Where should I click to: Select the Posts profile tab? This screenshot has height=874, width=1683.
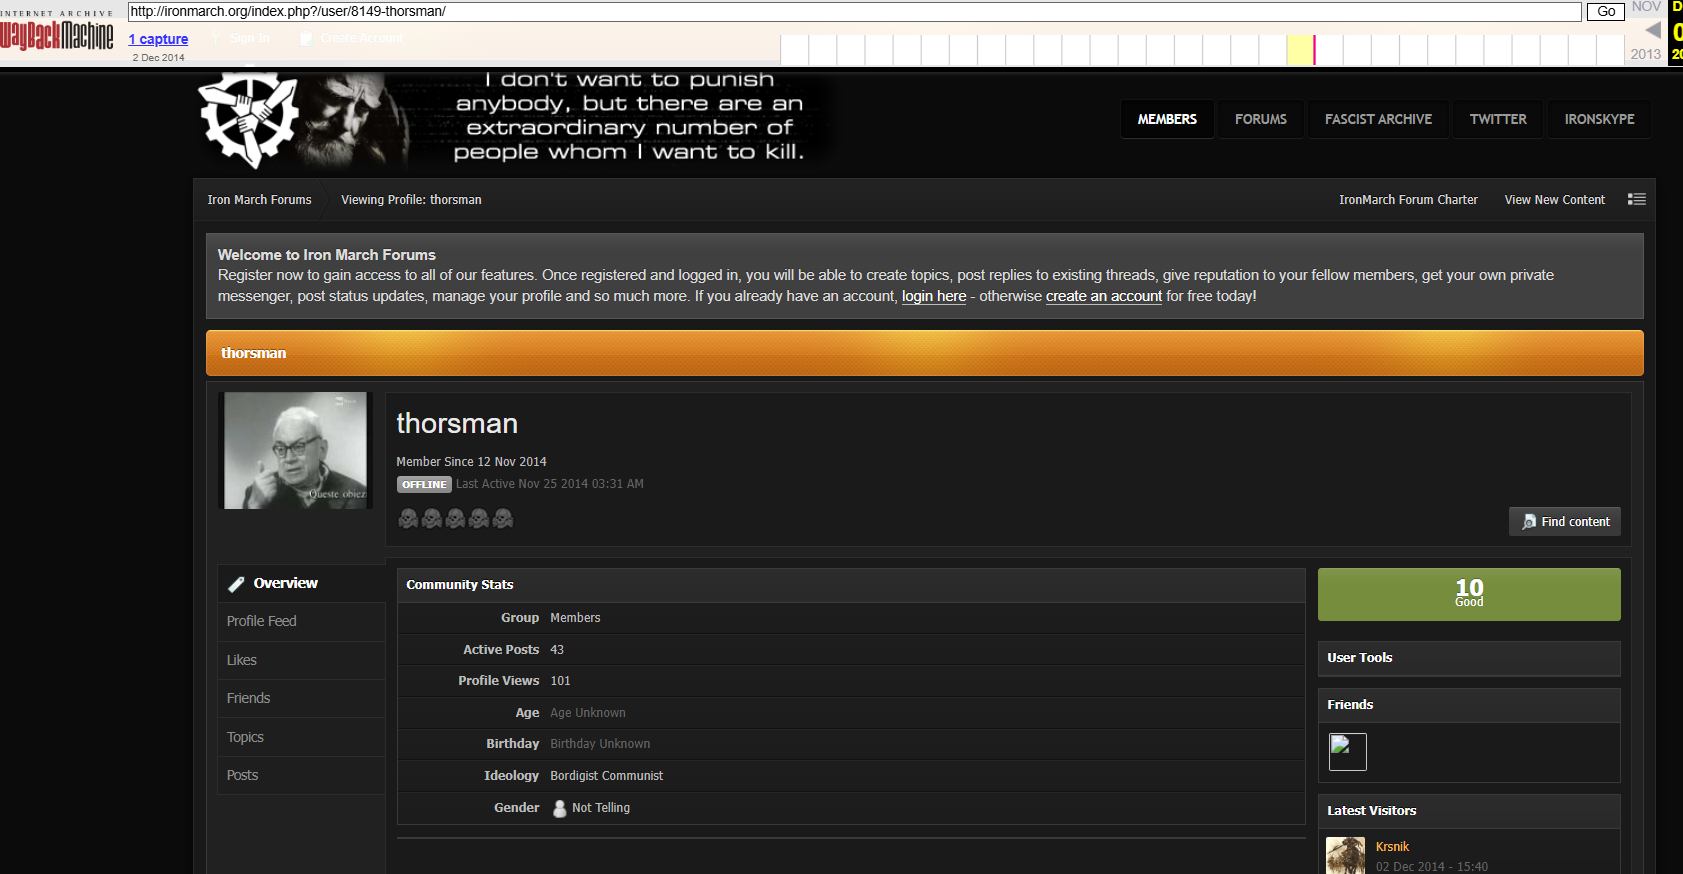[301, 775]
